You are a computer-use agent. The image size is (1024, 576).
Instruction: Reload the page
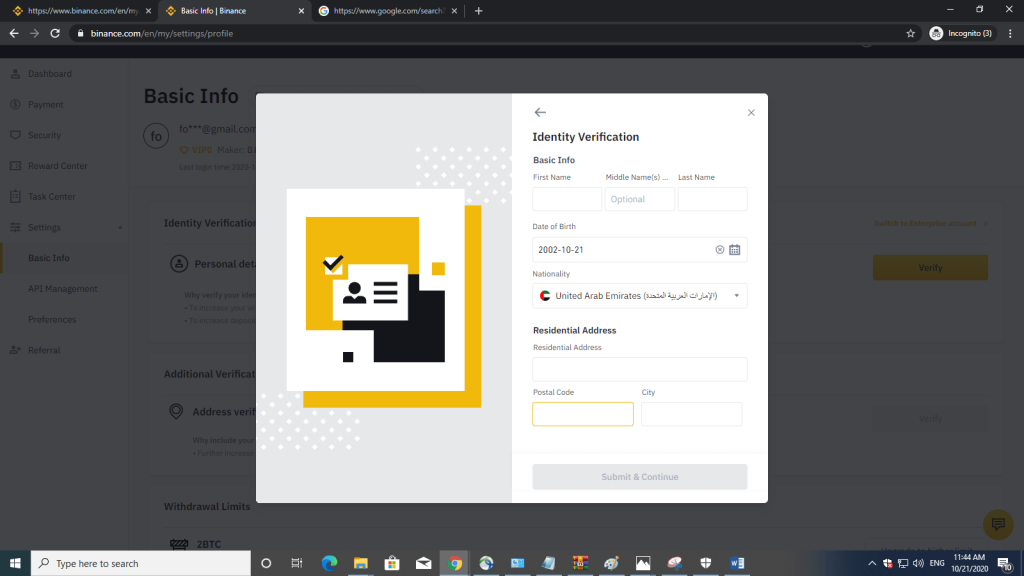coord(55,33)
